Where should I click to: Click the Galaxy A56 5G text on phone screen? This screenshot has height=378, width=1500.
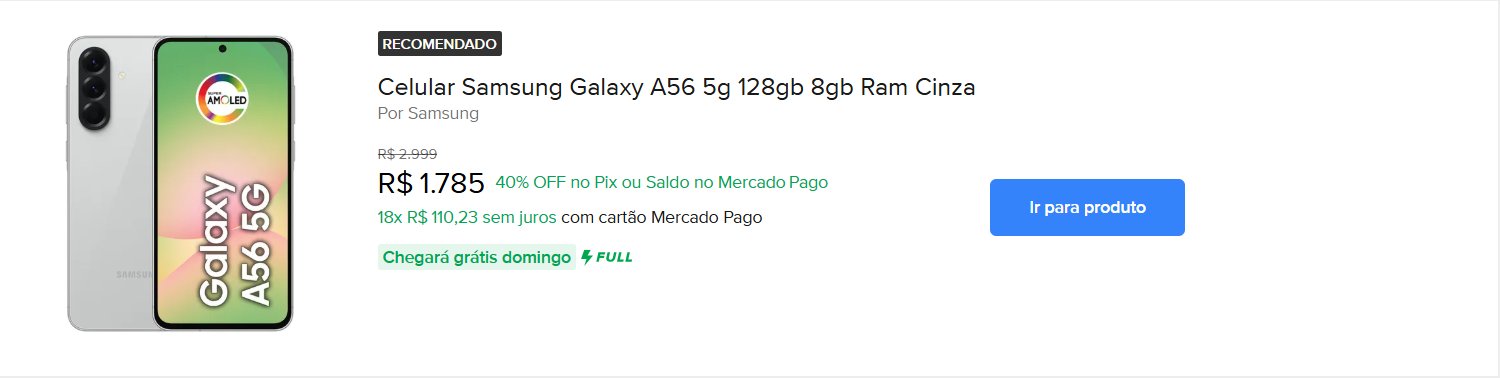[235, 239]
